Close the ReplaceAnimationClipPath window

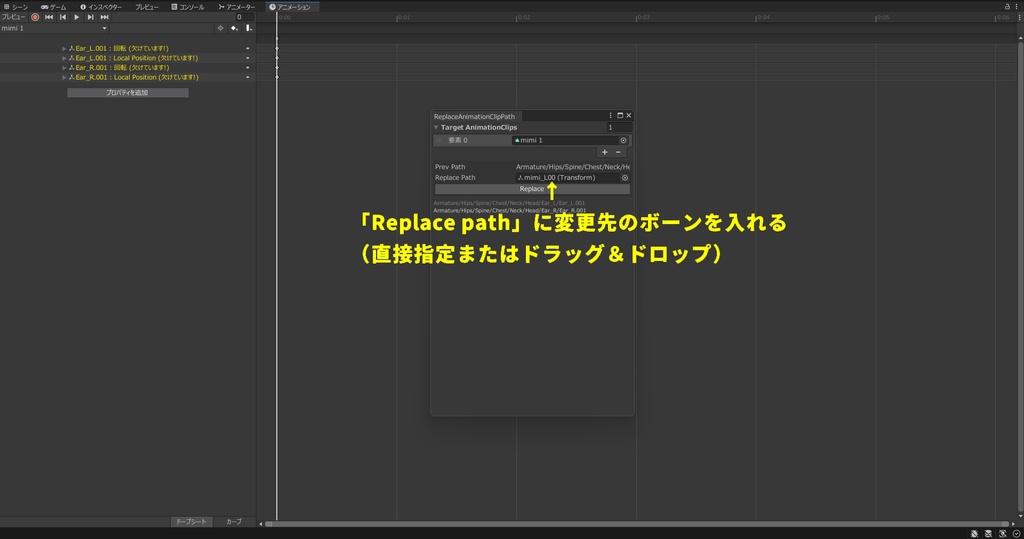[629, 116]
